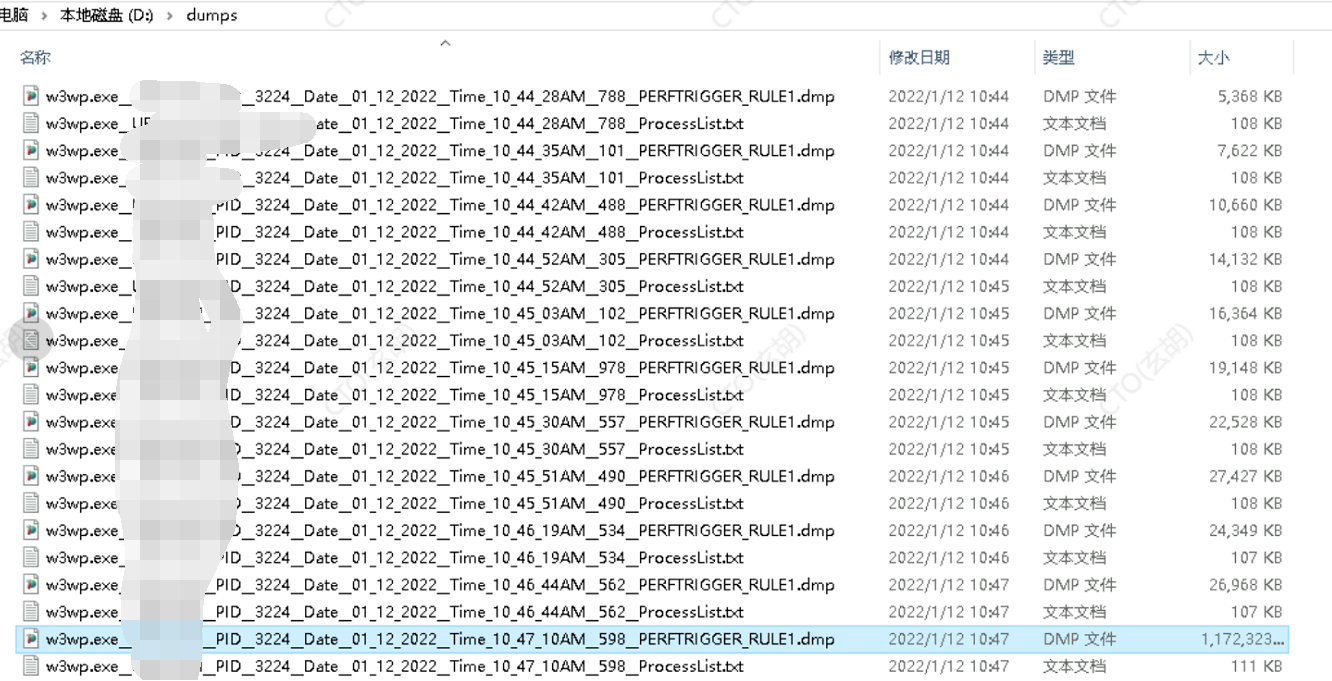
Task: Click the 10_45_51AM_490 dmp file icon
Action: pos(31,476)
